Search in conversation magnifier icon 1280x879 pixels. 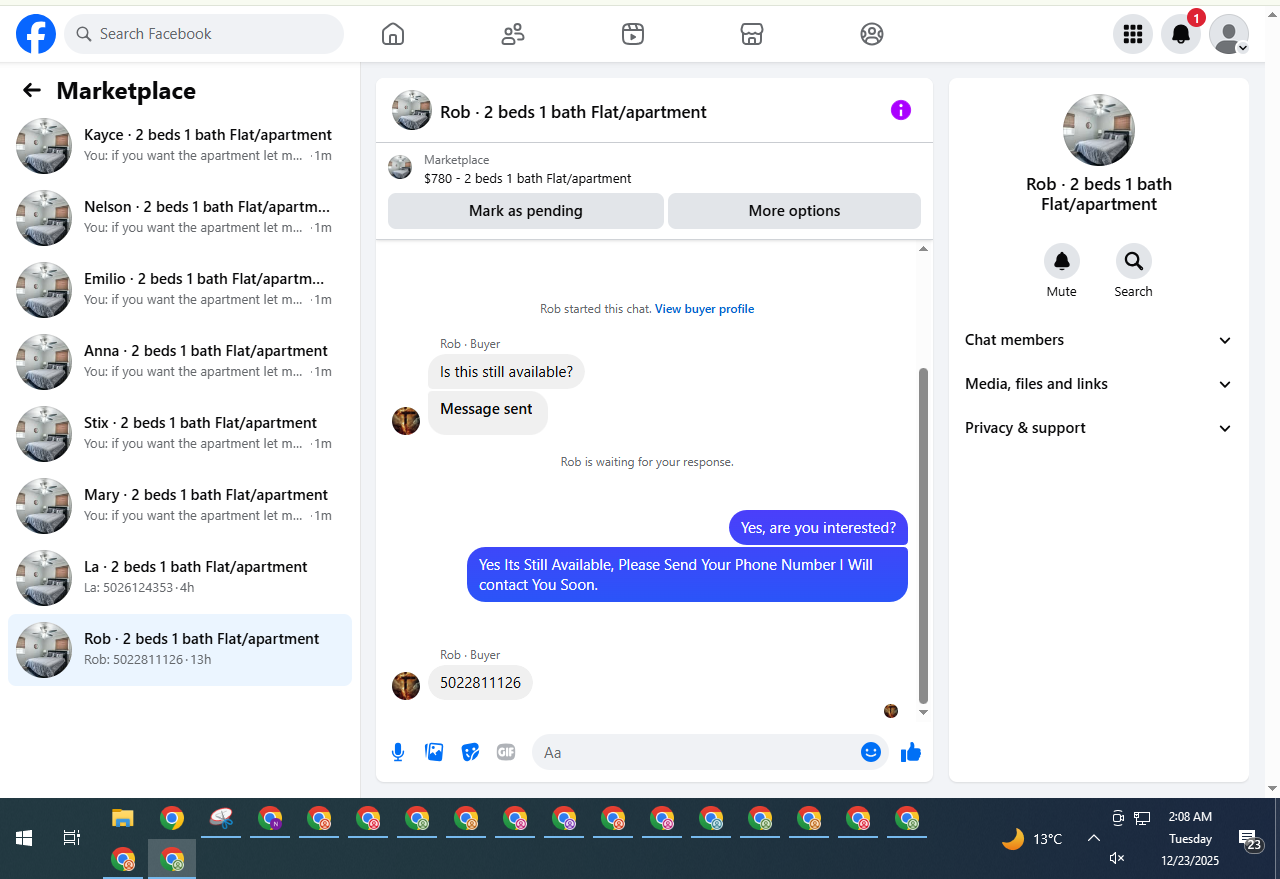point(1134,261)
